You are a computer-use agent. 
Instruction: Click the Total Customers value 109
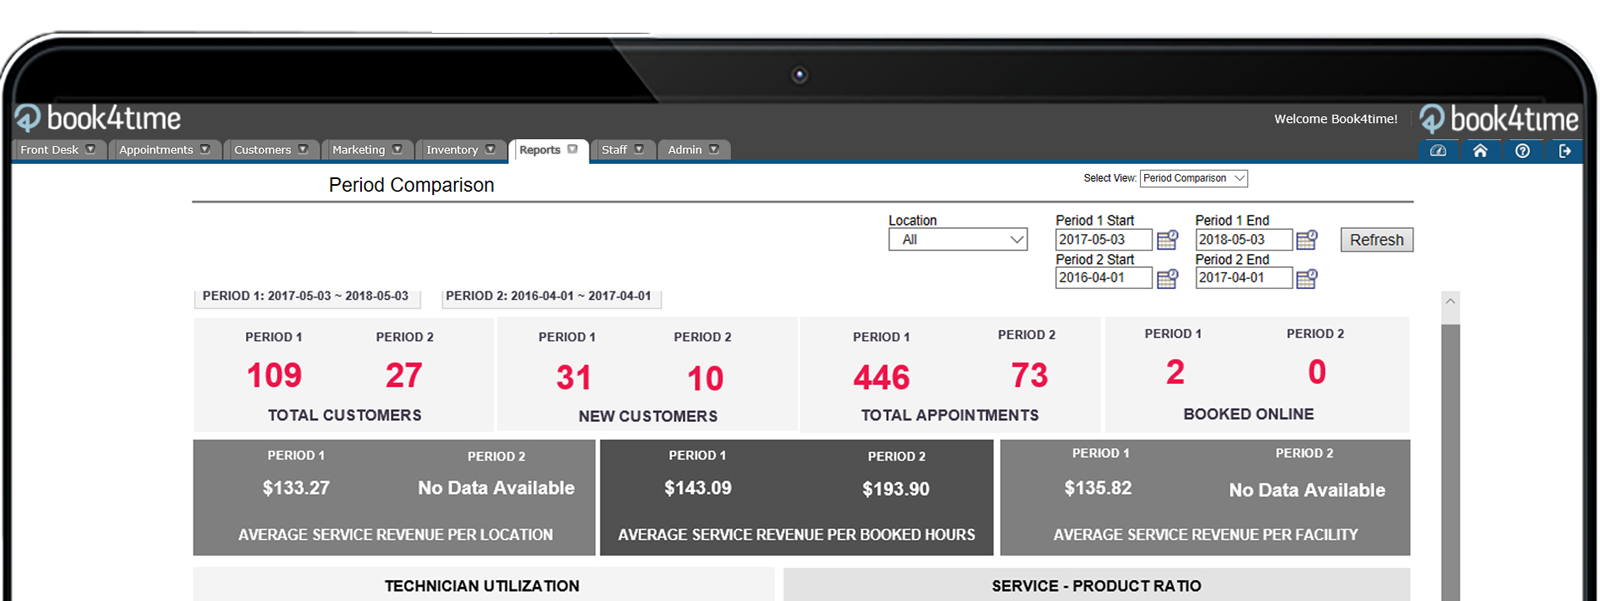pyautogui.click(x=274, y=376)
